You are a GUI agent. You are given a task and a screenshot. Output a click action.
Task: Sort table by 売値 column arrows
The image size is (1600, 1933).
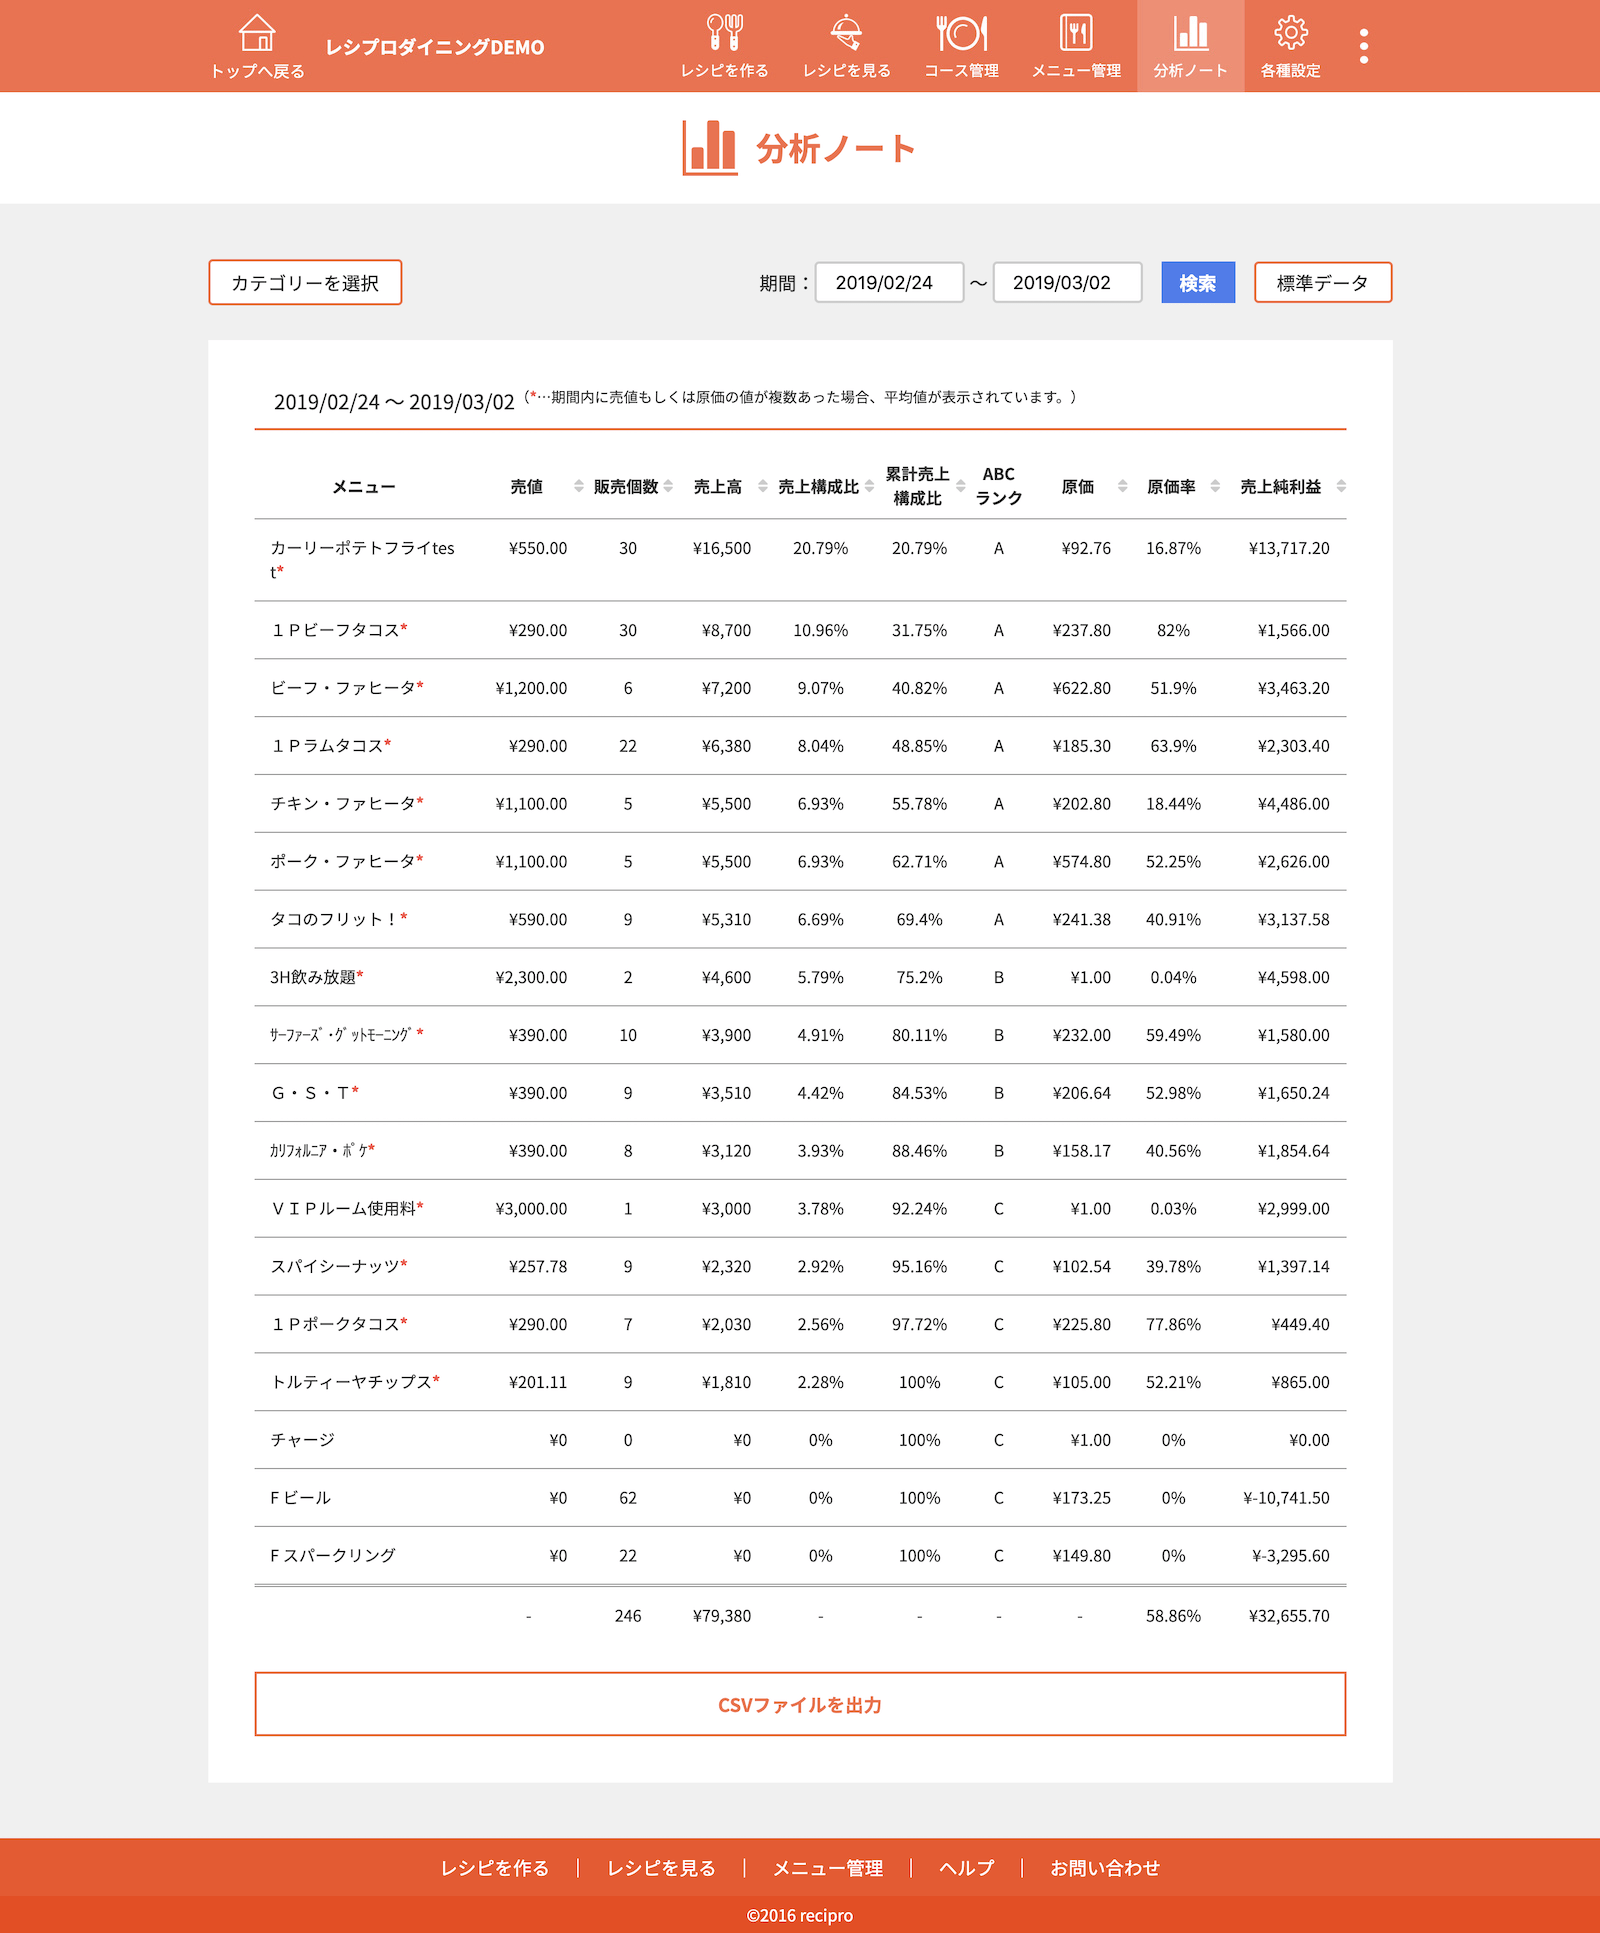[578, 486]
